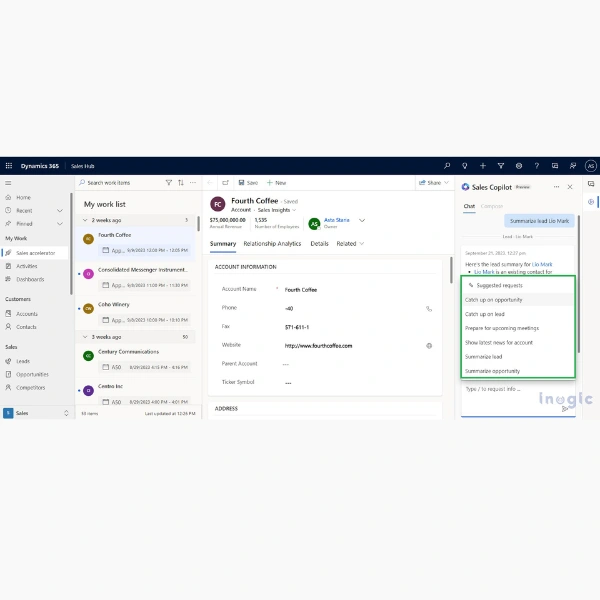
Task: Open the chat icon on right rail
Action: click(x=591, y=184)
